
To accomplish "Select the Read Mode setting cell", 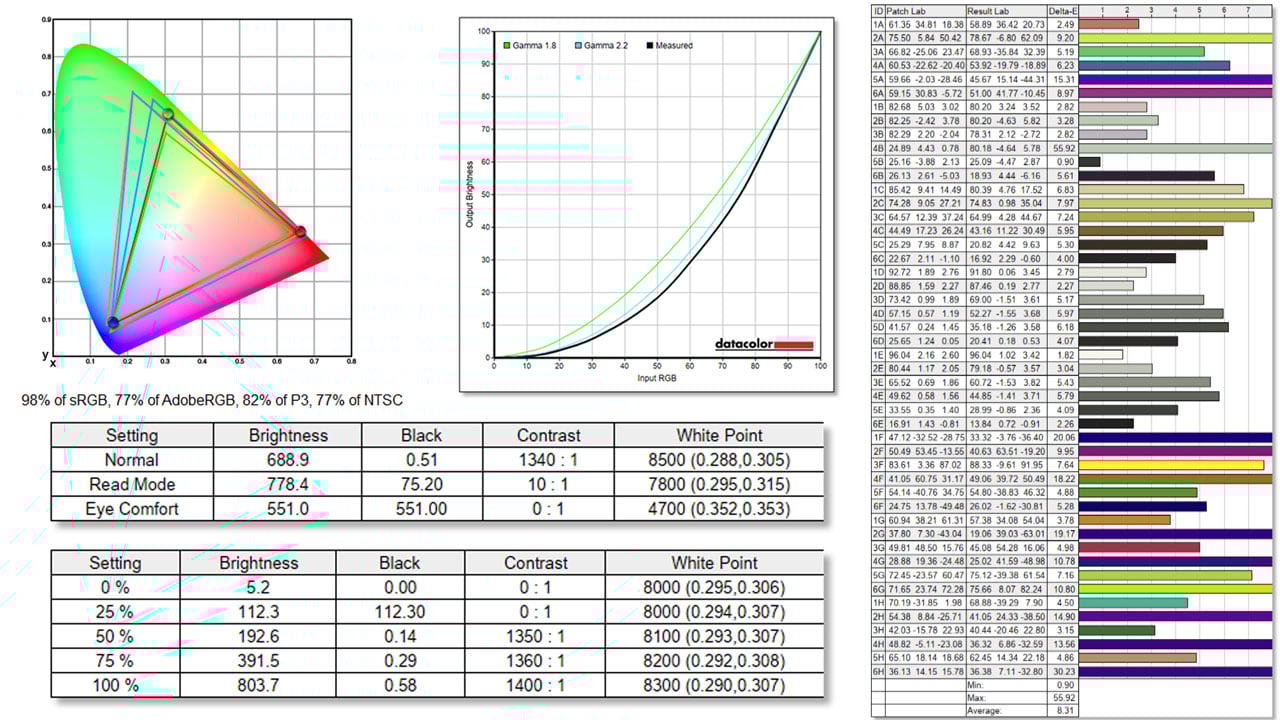I will point(132,485).
